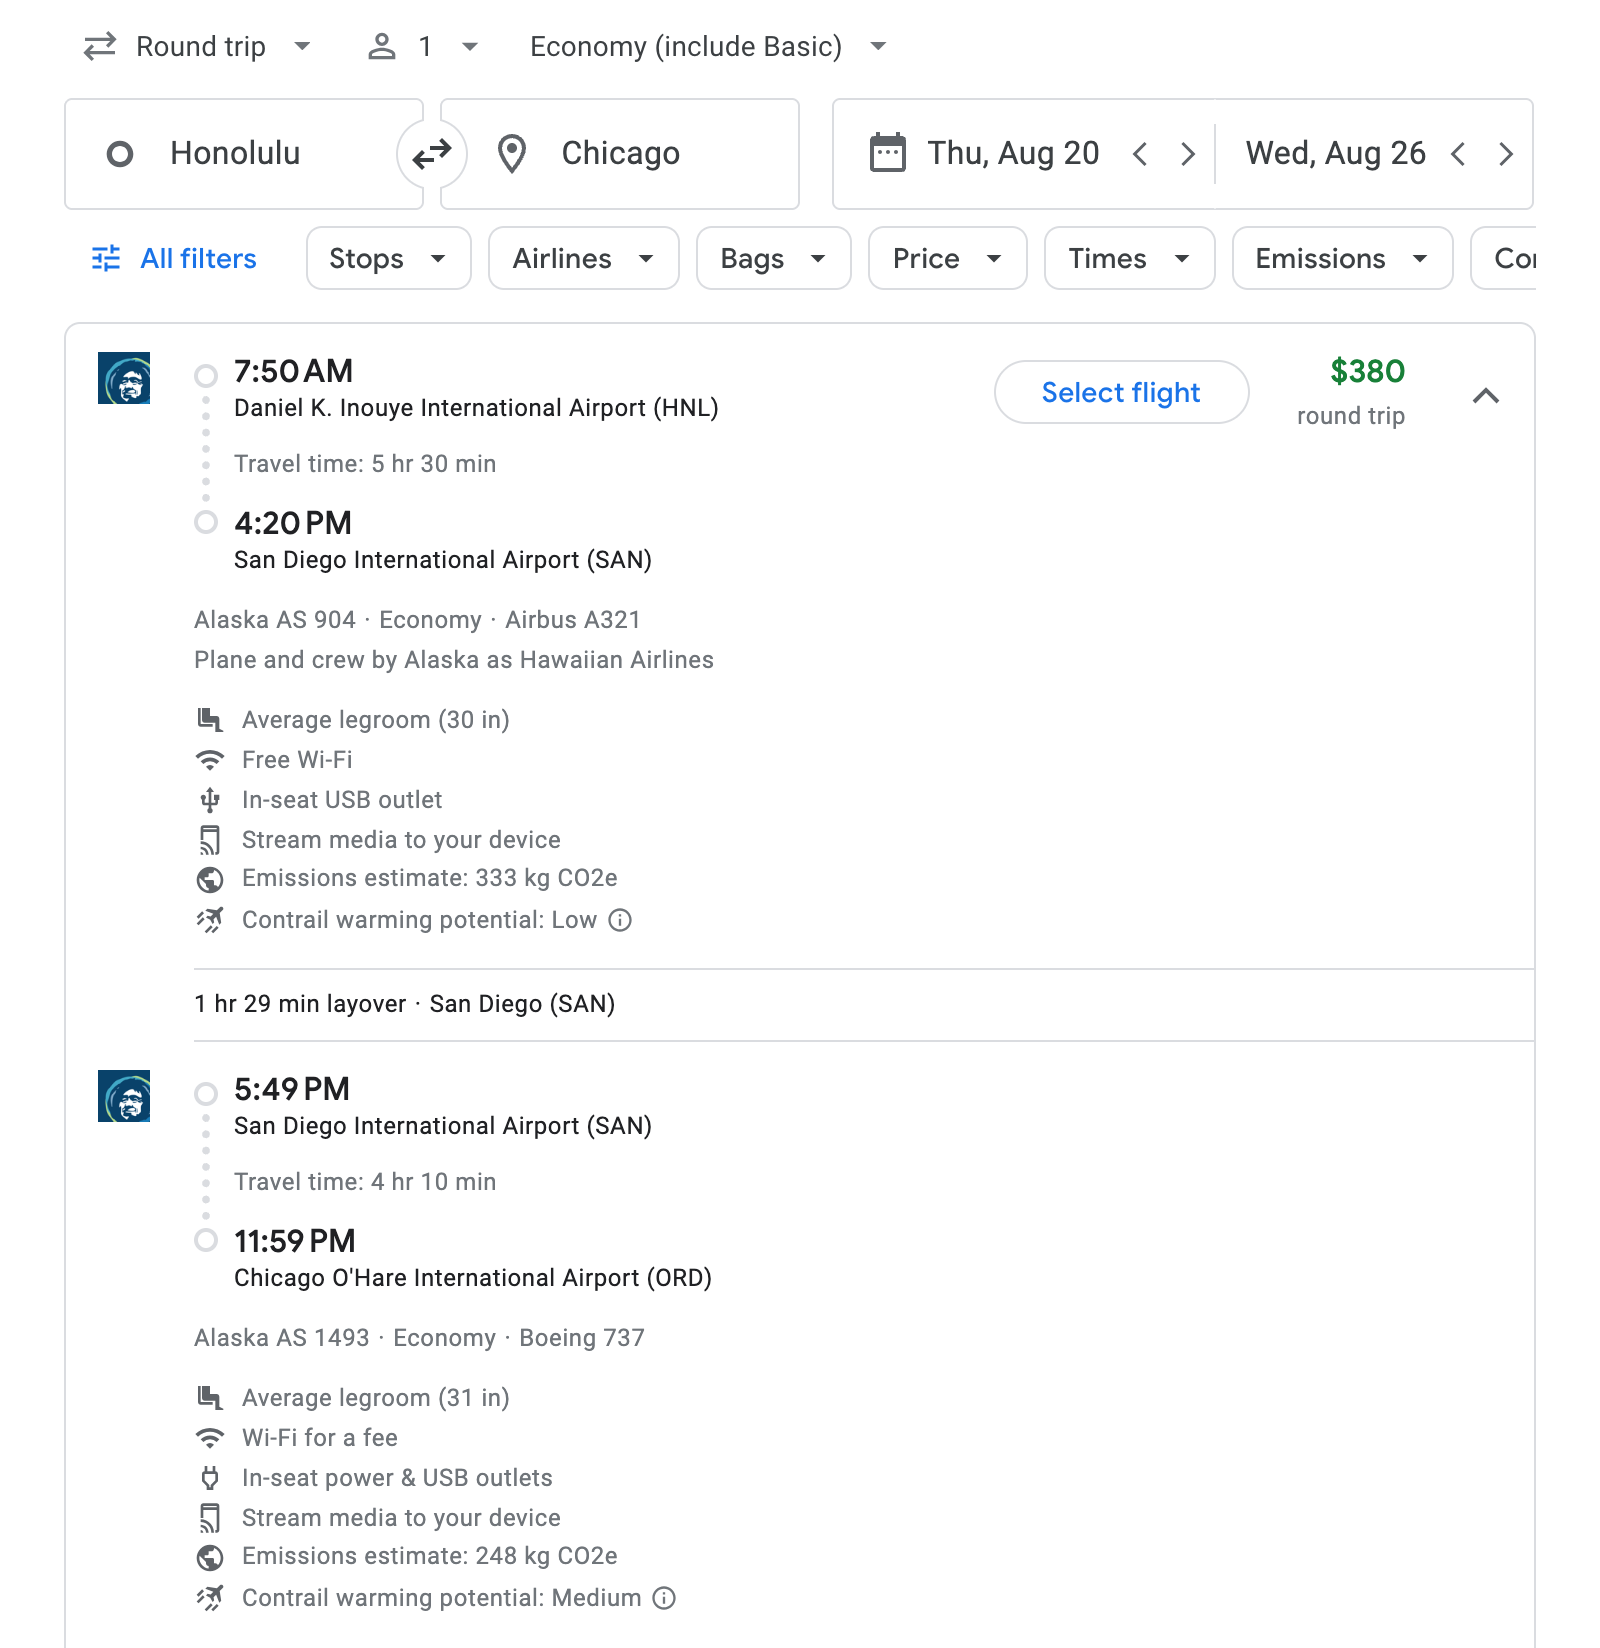Open the Stops filter dropdown
1600x1648 pixels.
point(388,258)
